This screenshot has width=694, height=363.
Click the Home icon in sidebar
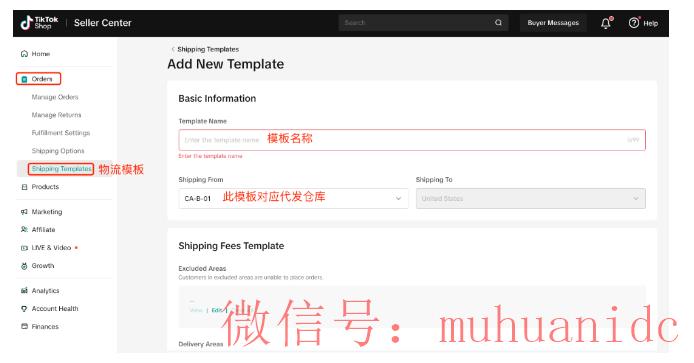(x=24, y=54)
